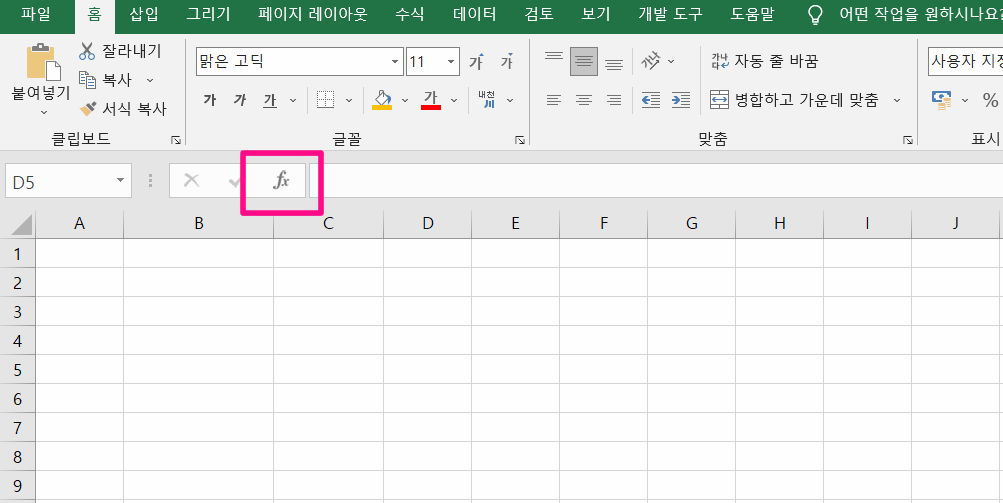Screen dimensions: 1003x503
Task: Center text horizontally
Action: click(584, 100)
